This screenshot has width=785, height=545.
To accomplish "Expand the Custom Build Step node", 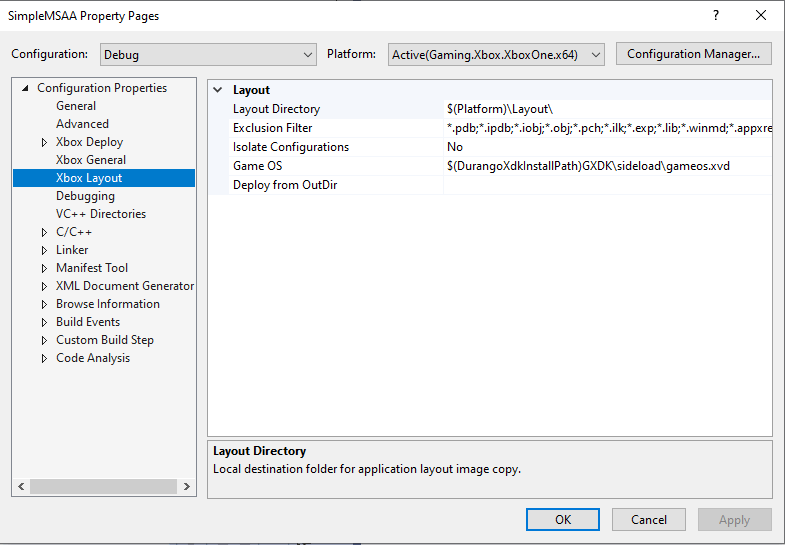I will tap(45, 340).
